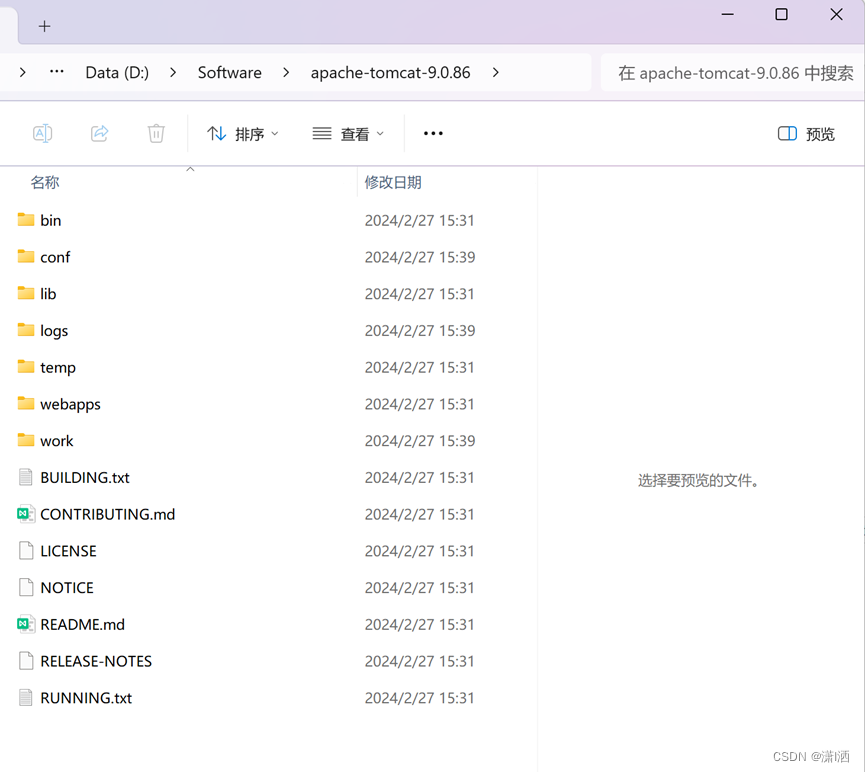Sort by Date modified (修改日期) column header
This screenshot has height=772, width=865.
click(x=393, y=182)
